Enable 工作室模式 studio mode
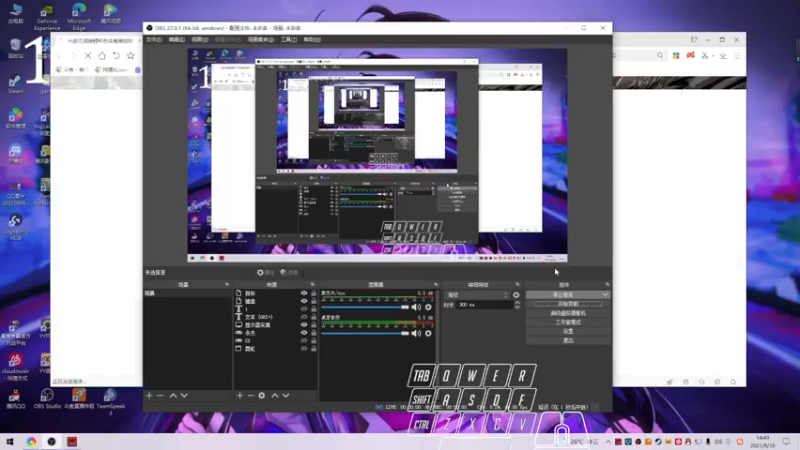 568,322
